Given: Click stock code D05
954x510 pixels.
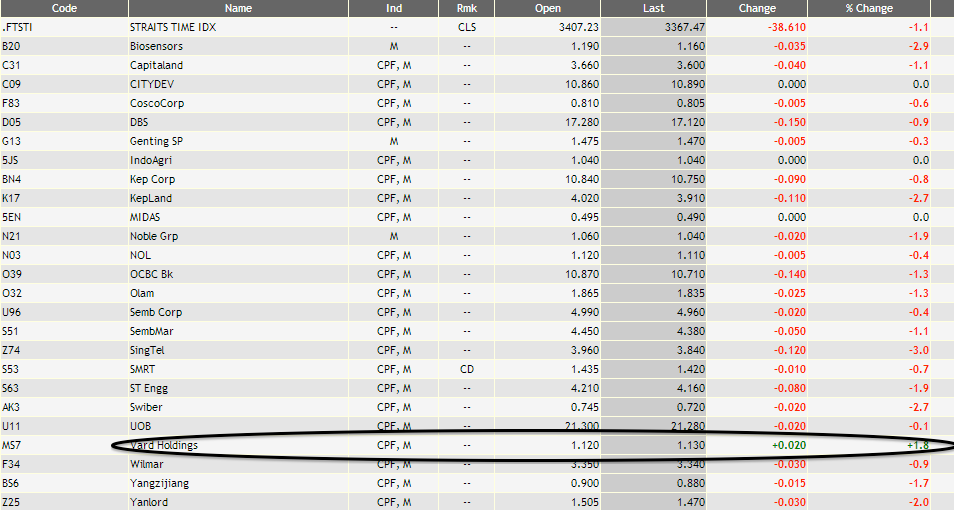Looking at the screenshot, I should (x=11, y=122).
